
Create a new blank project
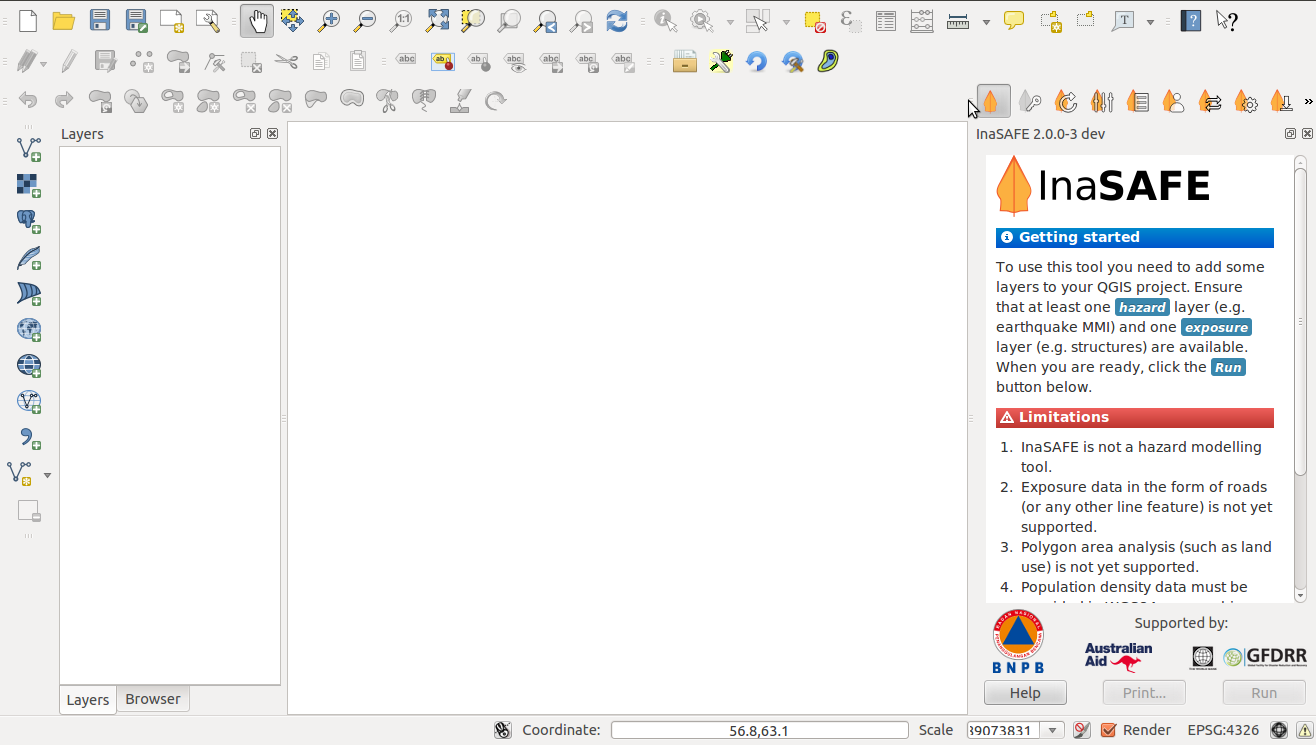click(x=28, y=20)
